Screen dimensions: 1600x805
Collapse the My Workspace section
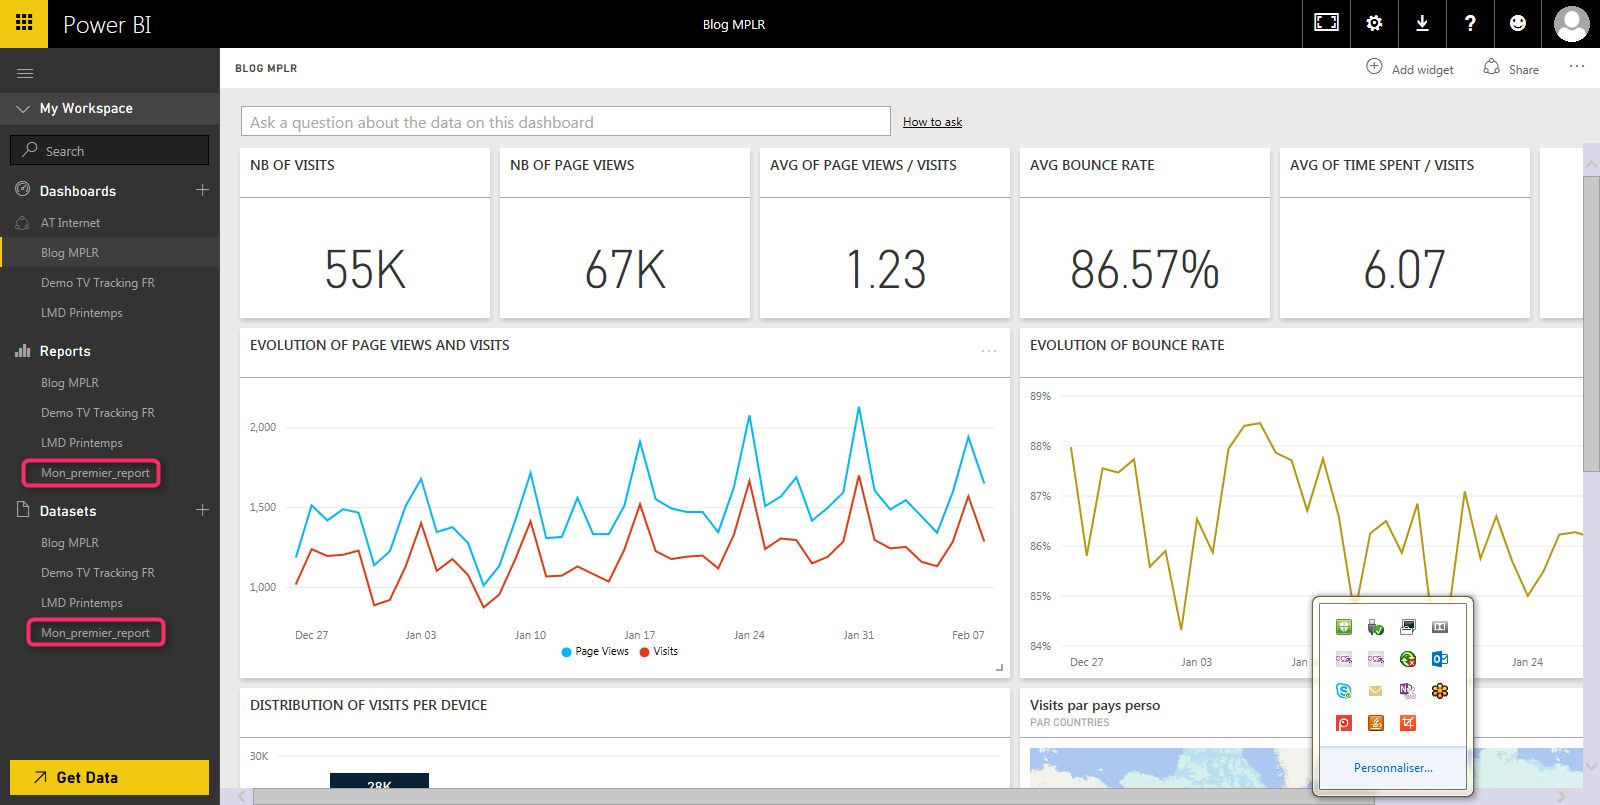(23, 108)
